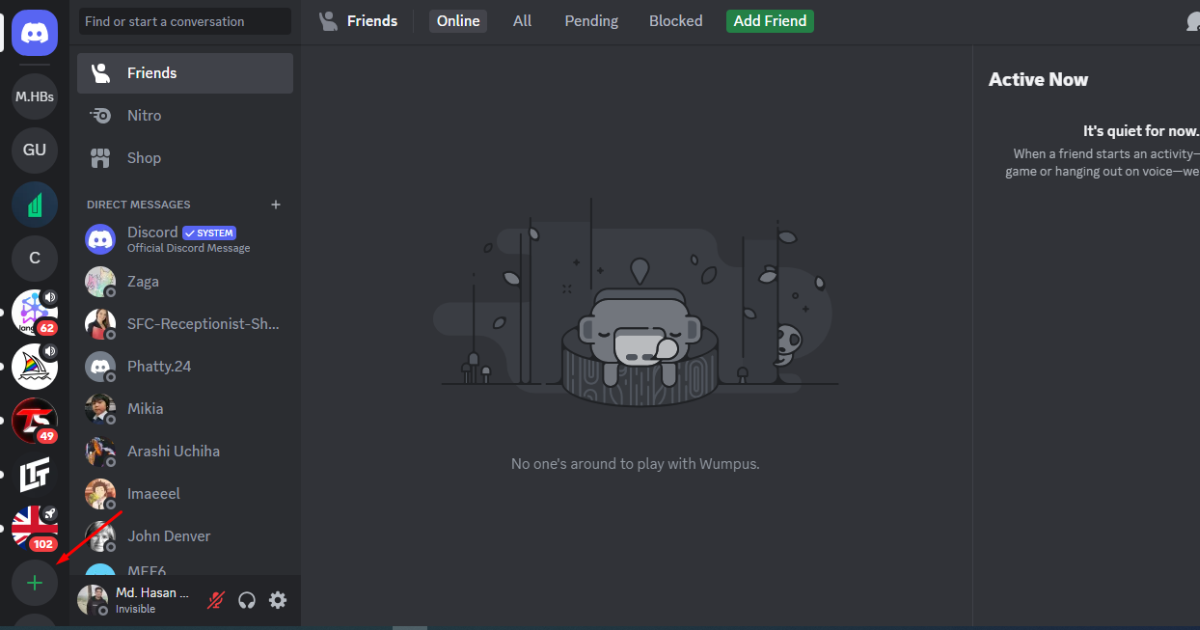Open the green bar-logo server

tap(35, 204)
